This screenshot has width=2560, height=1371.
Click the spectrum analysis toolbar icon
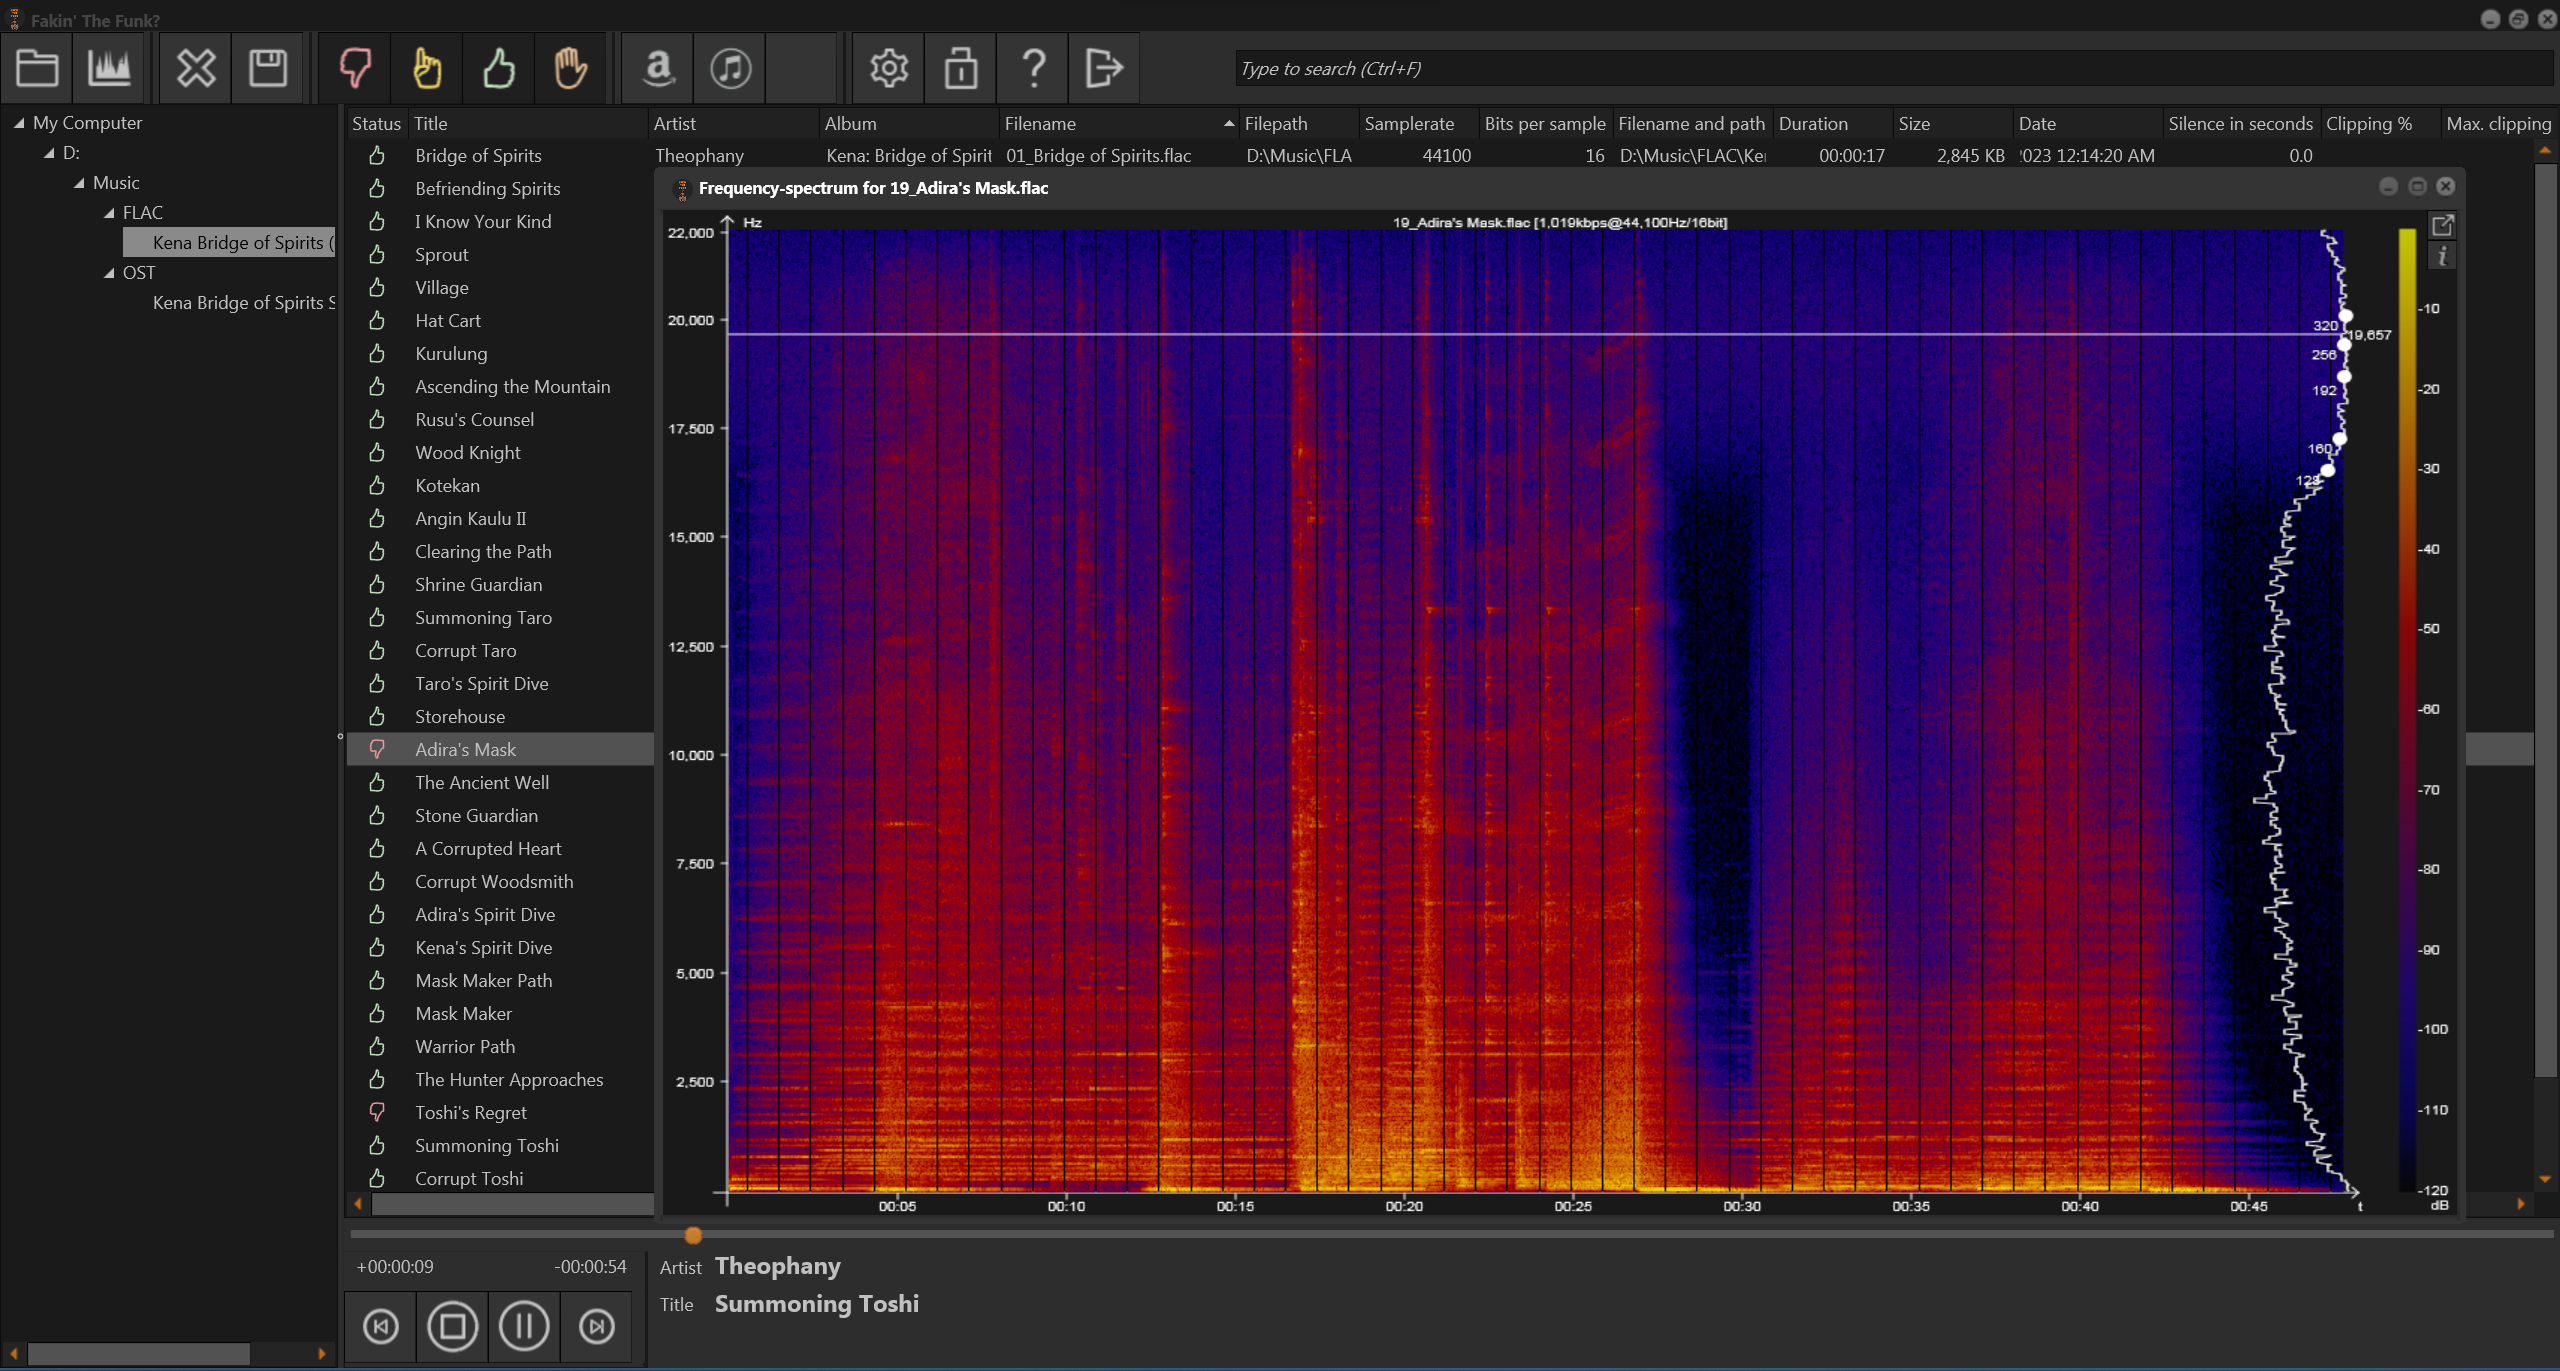[x=109, y=68]
